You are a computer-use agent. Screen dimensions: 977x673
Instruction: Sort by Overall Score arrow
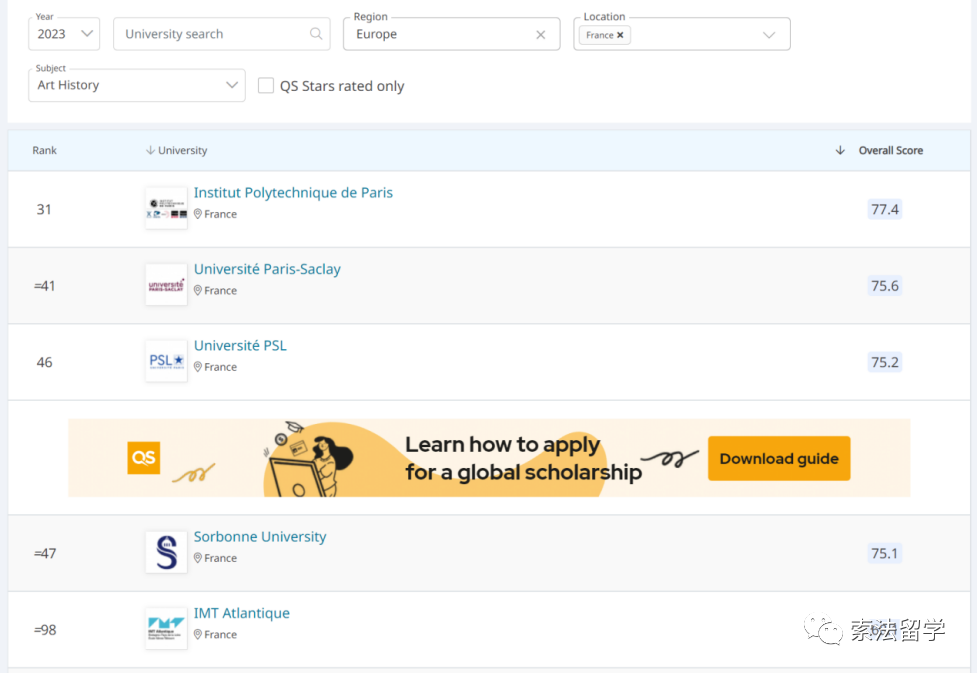[x=840, y=150]
